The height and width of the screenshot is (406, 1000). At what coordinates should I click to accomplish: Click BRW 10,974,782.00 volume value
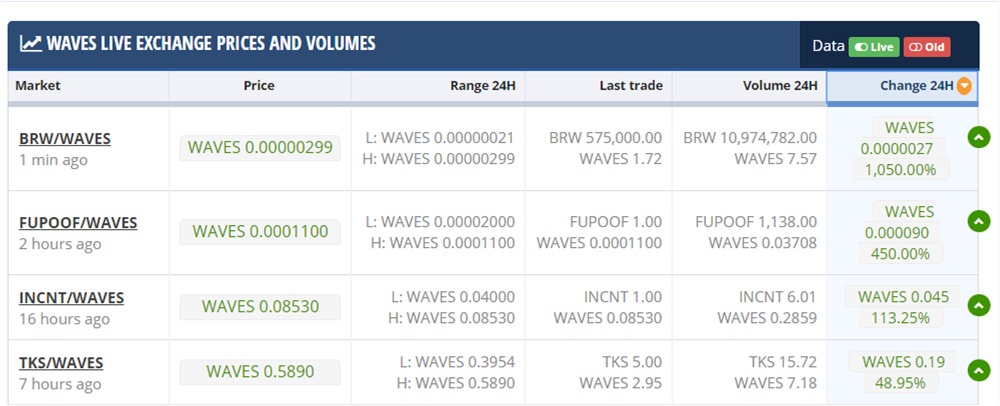coord(750,138)
